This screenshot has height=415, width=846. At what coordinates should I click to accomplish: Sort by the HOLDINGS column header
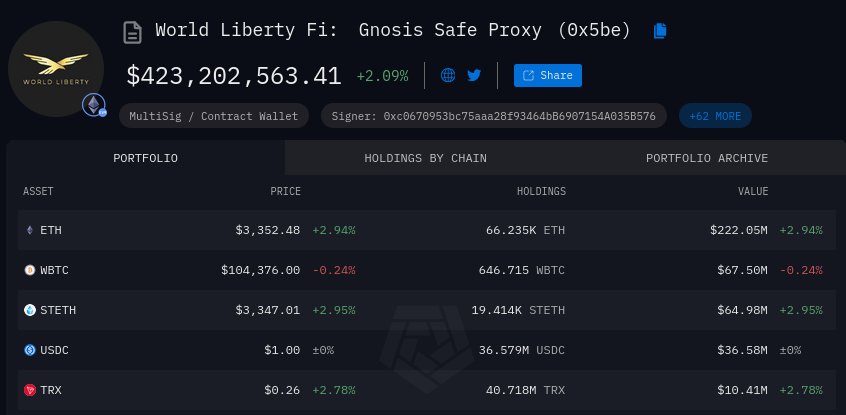click(x=541, y=191)
